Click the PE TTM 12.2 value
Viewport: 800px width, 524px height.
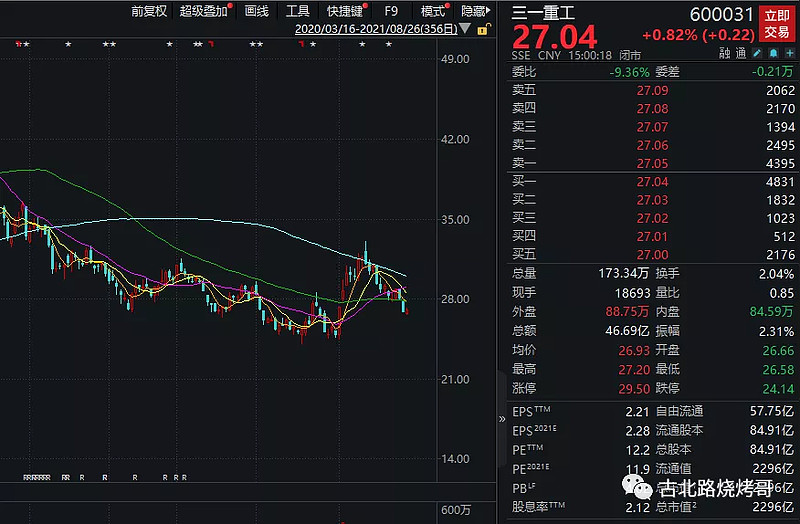637,450
